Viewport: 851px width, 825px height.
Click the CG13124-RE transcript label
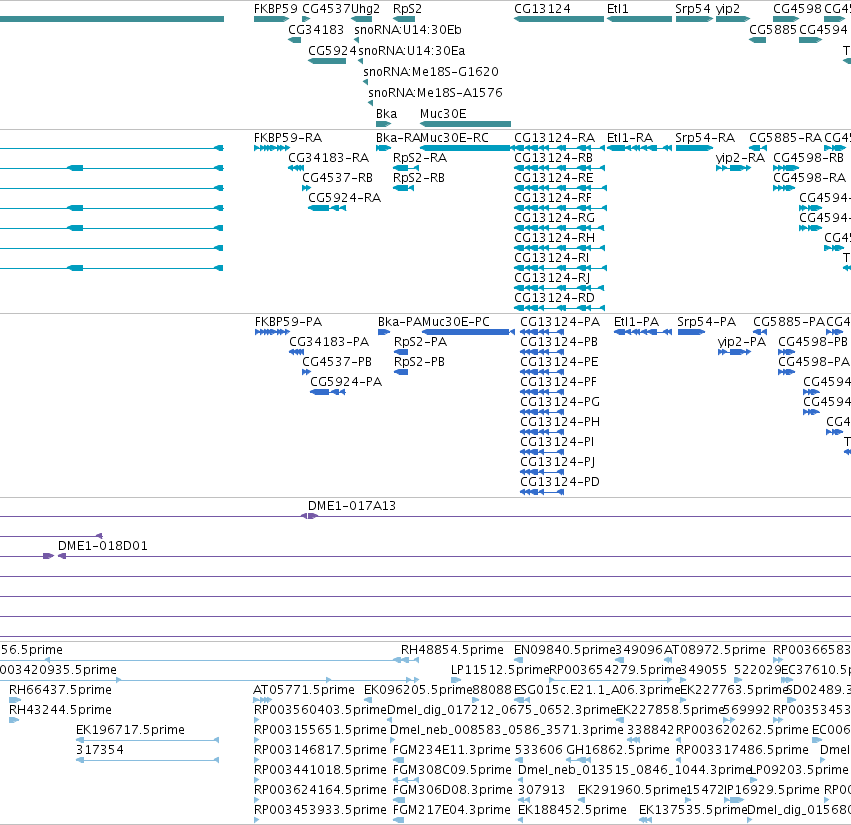point(554,178)
